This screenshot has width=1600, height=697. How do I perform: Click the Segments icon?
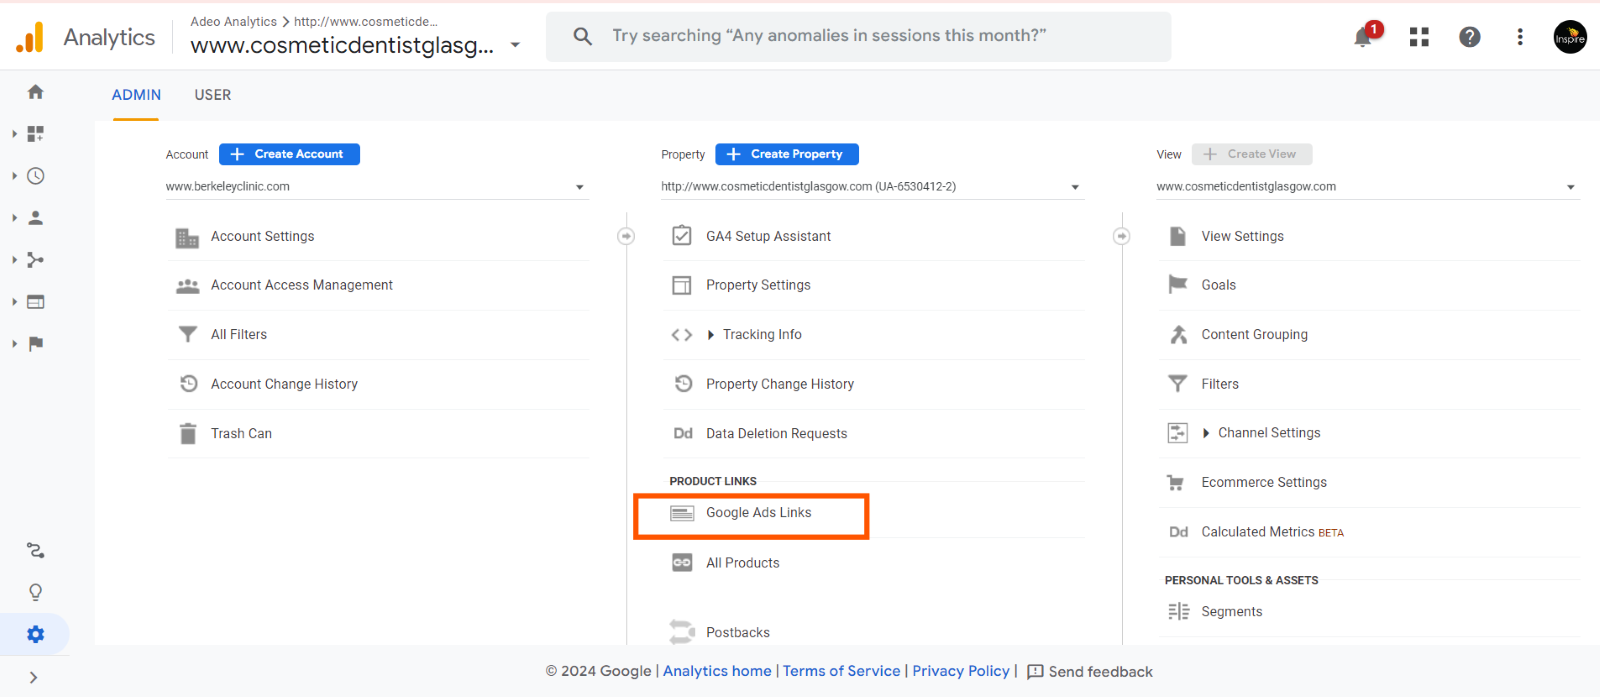click(x=1179, y=612)
